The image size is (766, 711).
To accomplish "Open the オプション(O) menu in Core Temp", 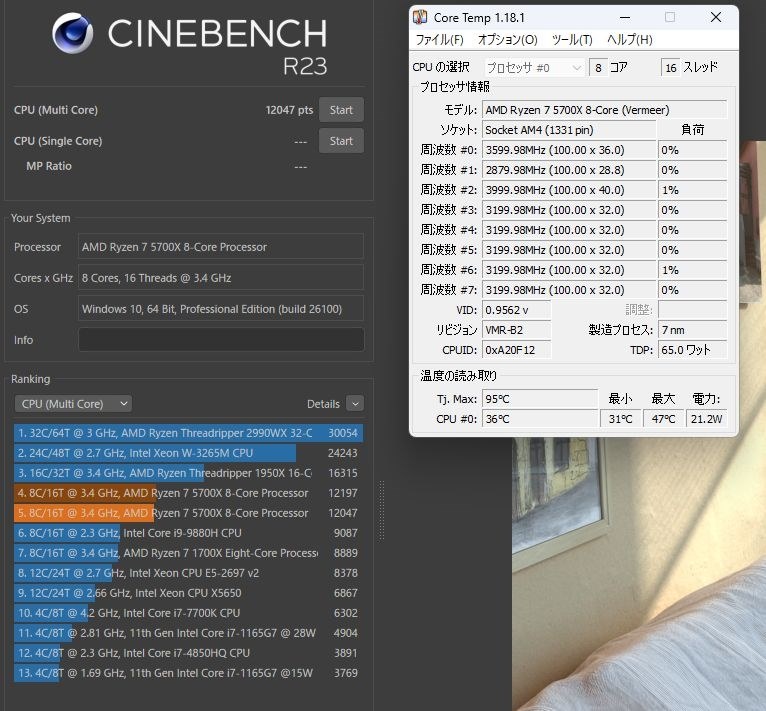I will 508,40.
